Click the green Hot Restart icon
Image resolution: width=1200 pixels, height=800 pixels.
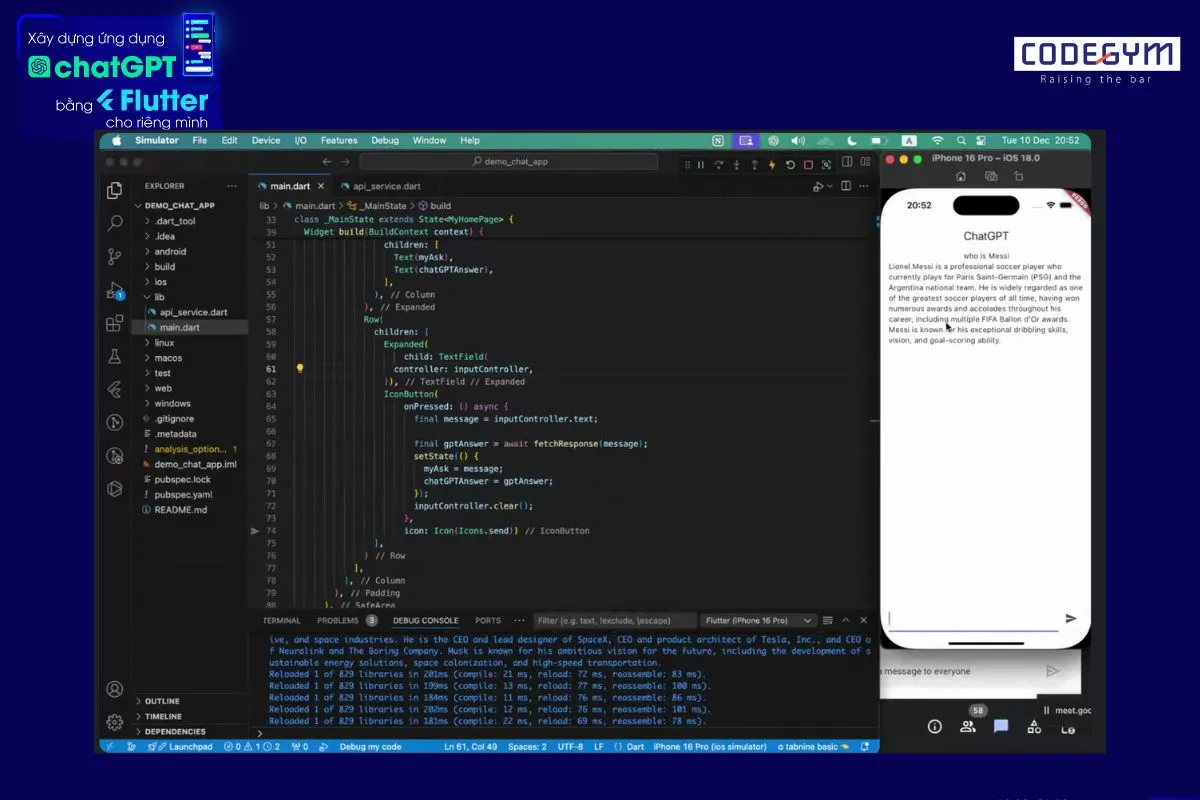point(790,165)
